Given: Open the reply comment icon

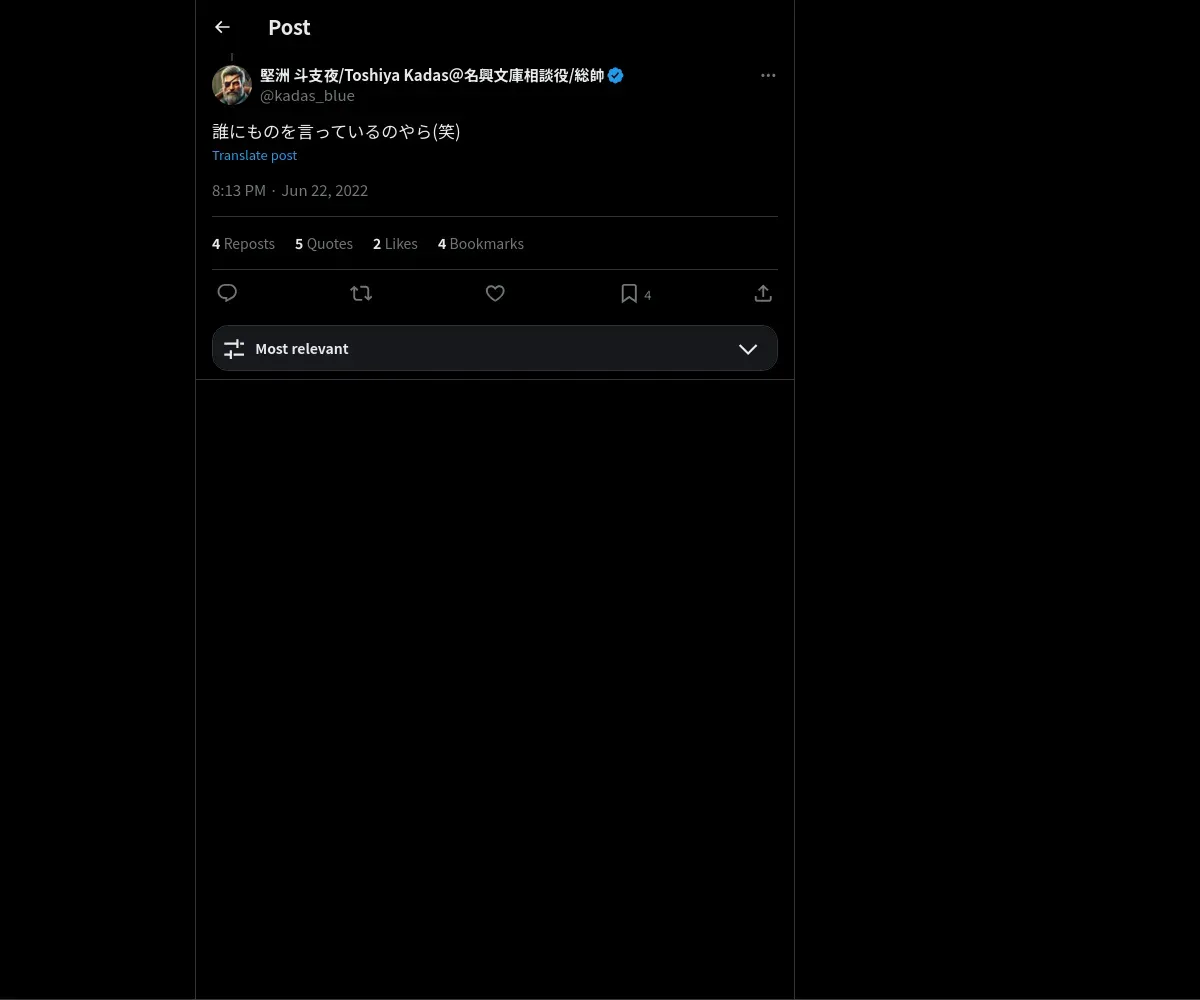Looking at the screenshot, I should (x=227, y=293).
